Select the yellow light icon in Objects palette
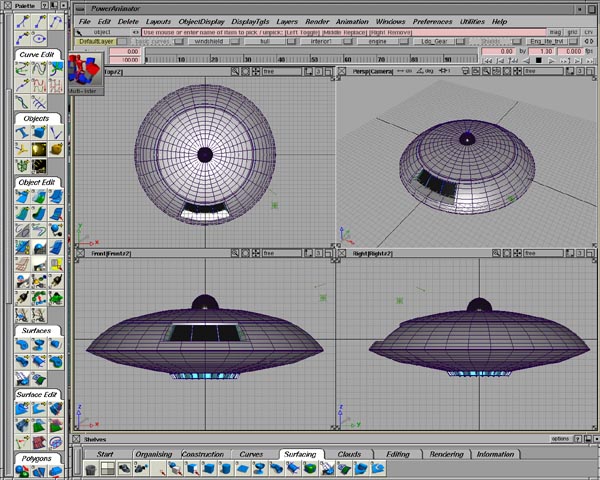Screen dimensions: 600x480 click(38, 149)
